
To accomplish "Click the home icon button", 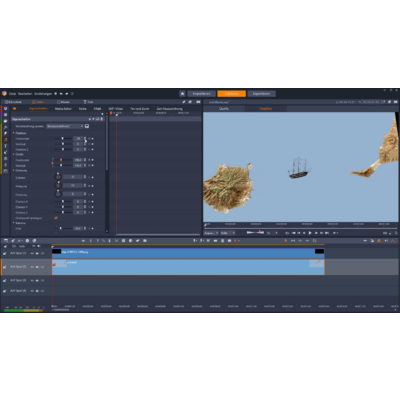I will 182,94.
